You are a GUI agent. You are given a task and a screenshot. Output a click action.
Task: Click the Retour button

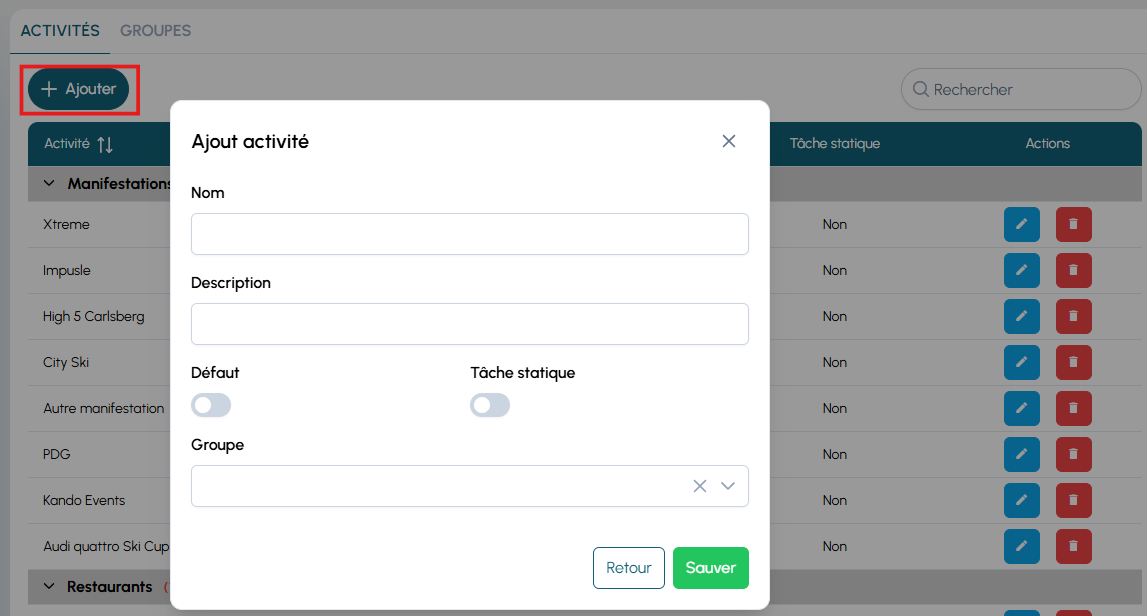(x=628, y=568)
